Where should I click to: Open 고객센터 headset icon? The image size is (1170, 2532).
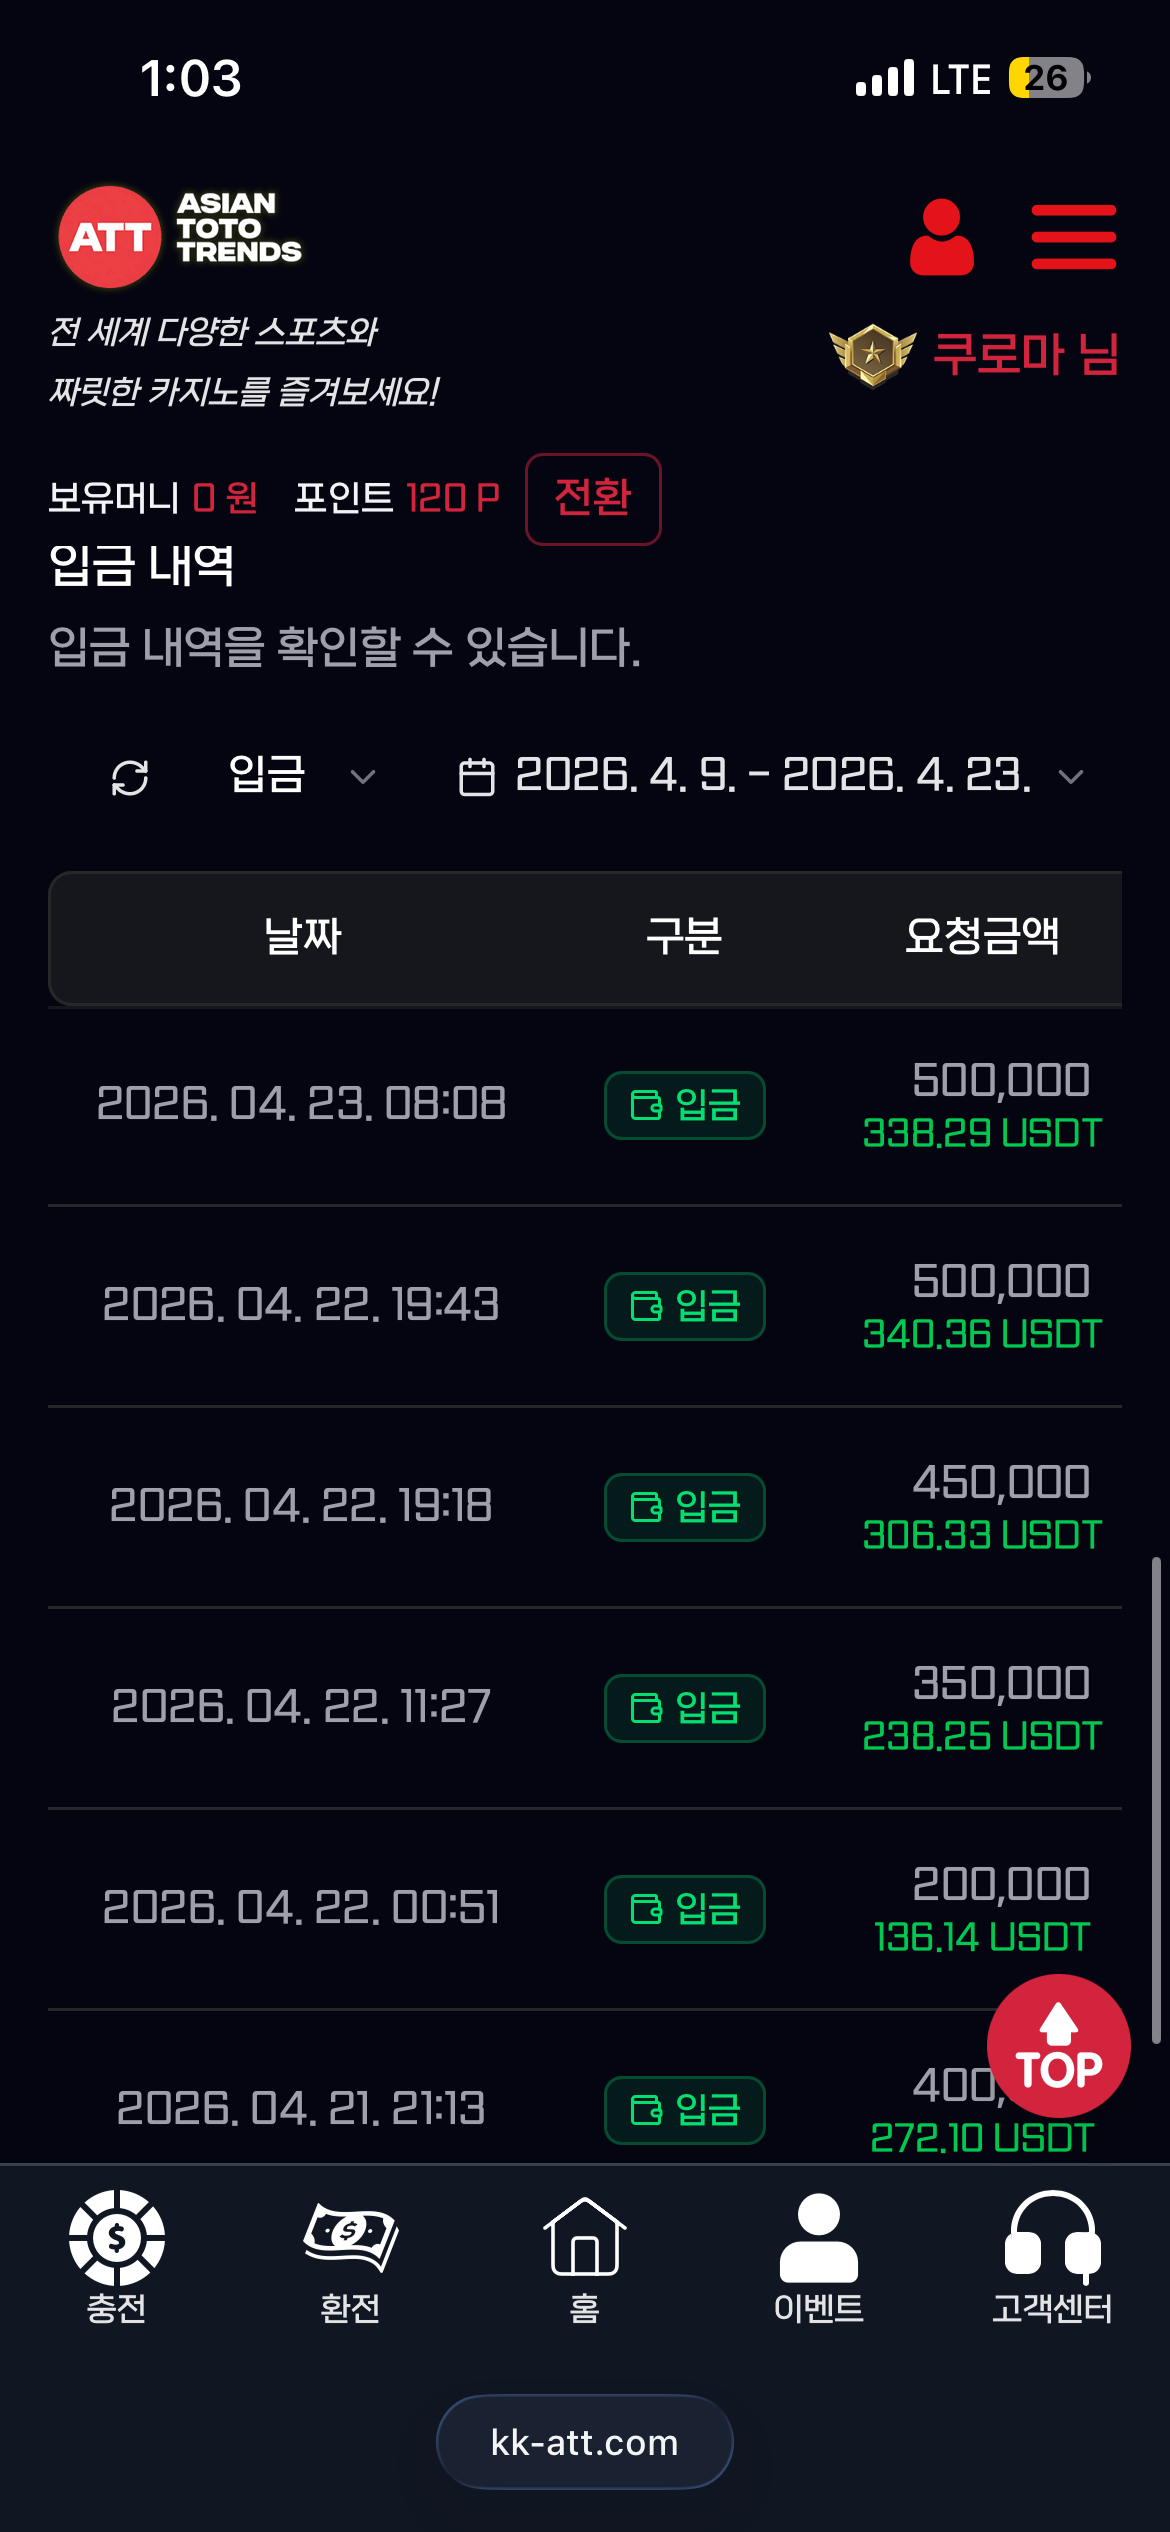(x=1052, y=2258)
